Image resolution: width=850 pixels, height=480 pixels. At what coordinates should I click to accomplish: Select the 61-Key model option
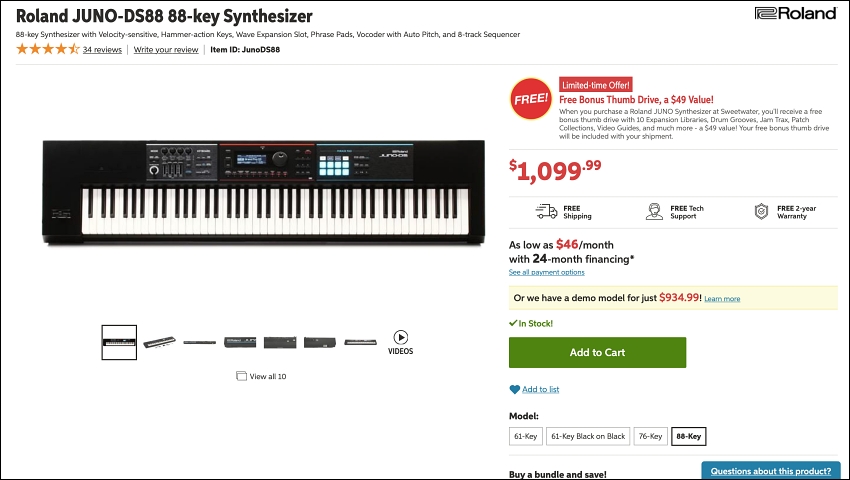pos(525,436)
